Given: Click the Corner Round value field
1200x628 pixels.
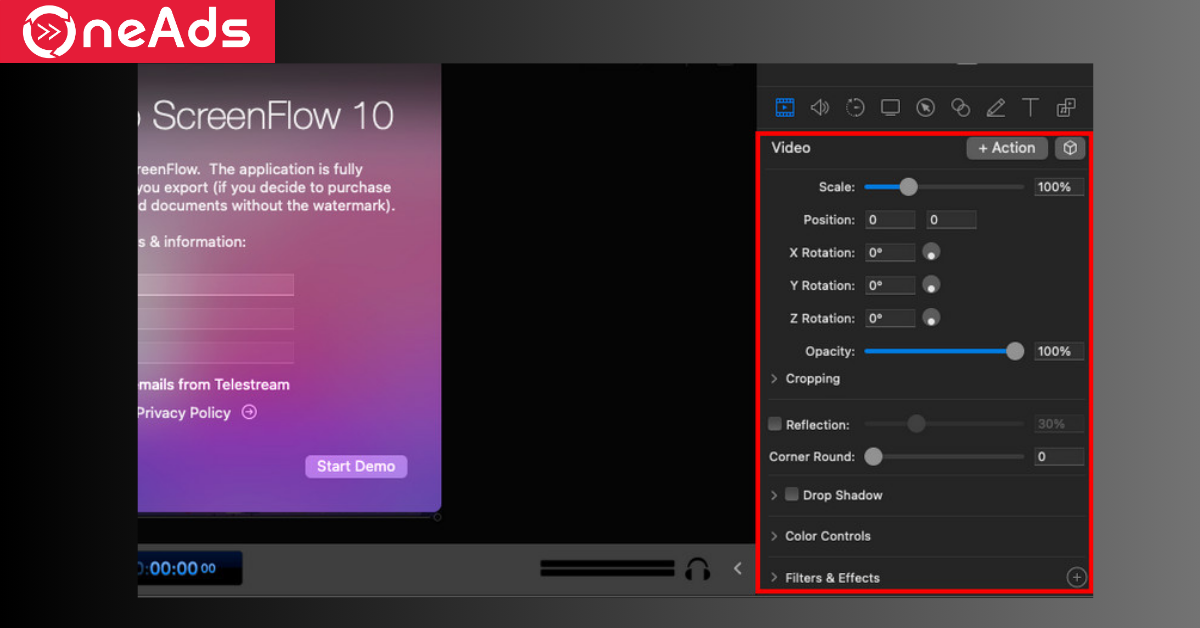Looking at the screenshot, I should coord(1059,456).
